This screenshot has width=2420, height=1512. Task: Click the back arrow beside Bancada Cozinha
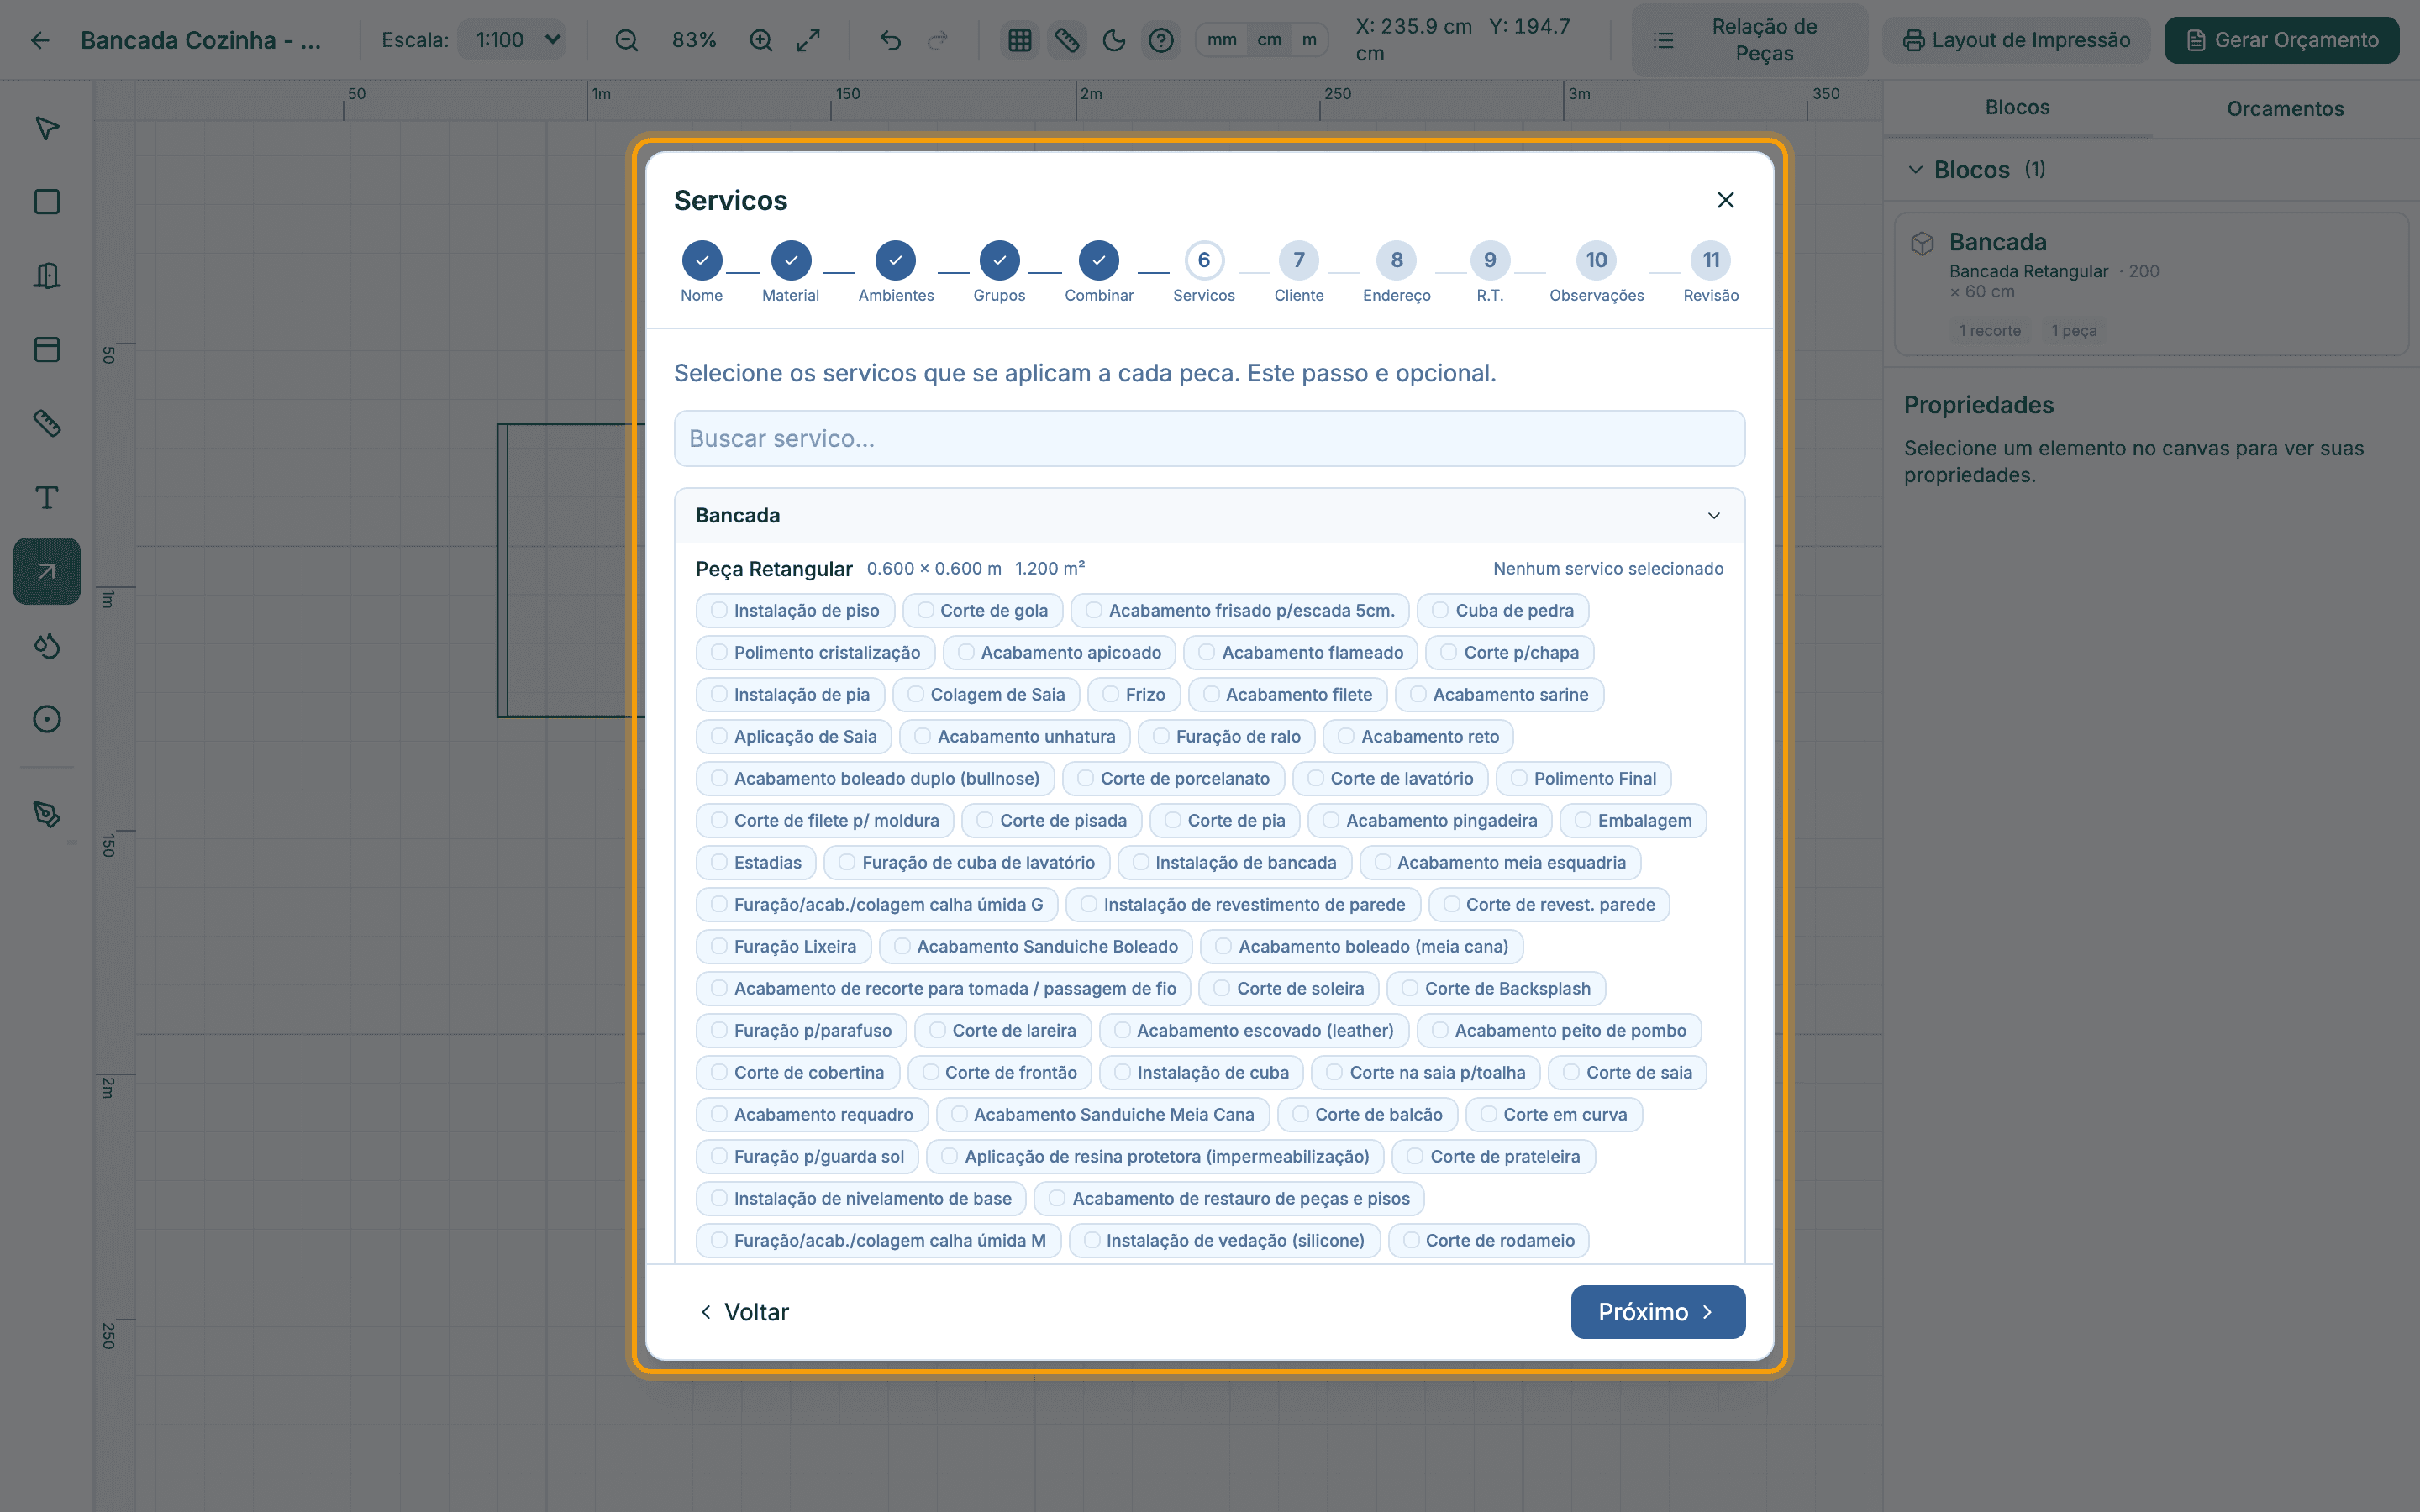(40, 40)
